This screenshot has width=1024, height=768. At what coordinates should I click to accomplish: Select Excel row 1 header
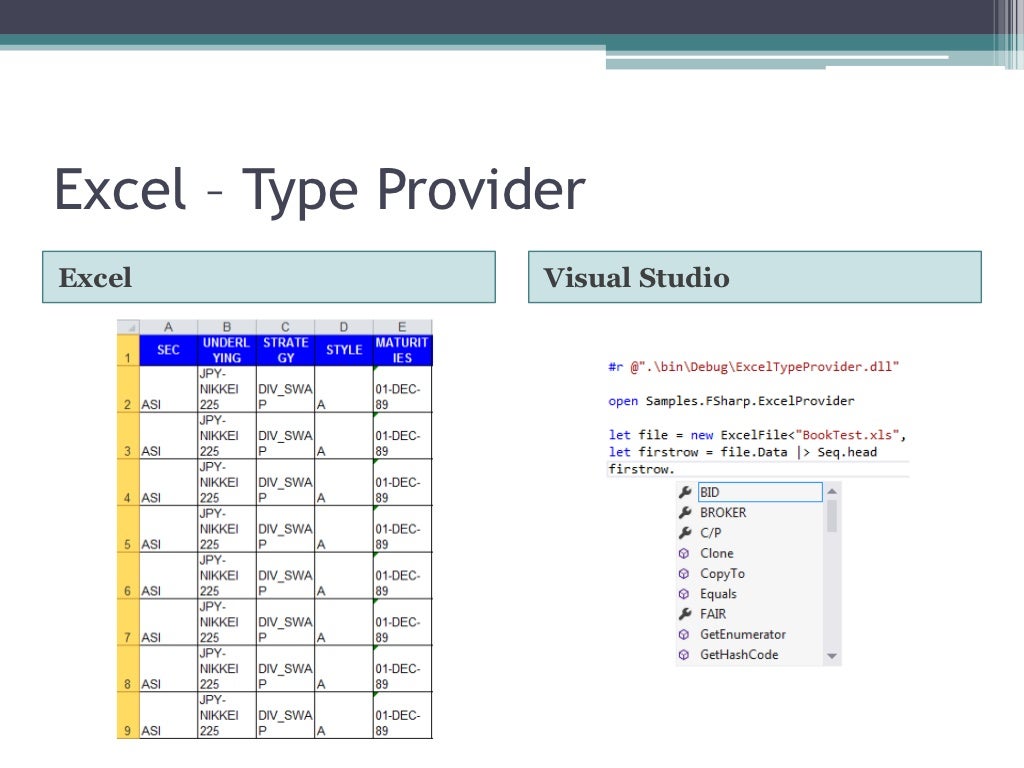(x=128, y=350)
